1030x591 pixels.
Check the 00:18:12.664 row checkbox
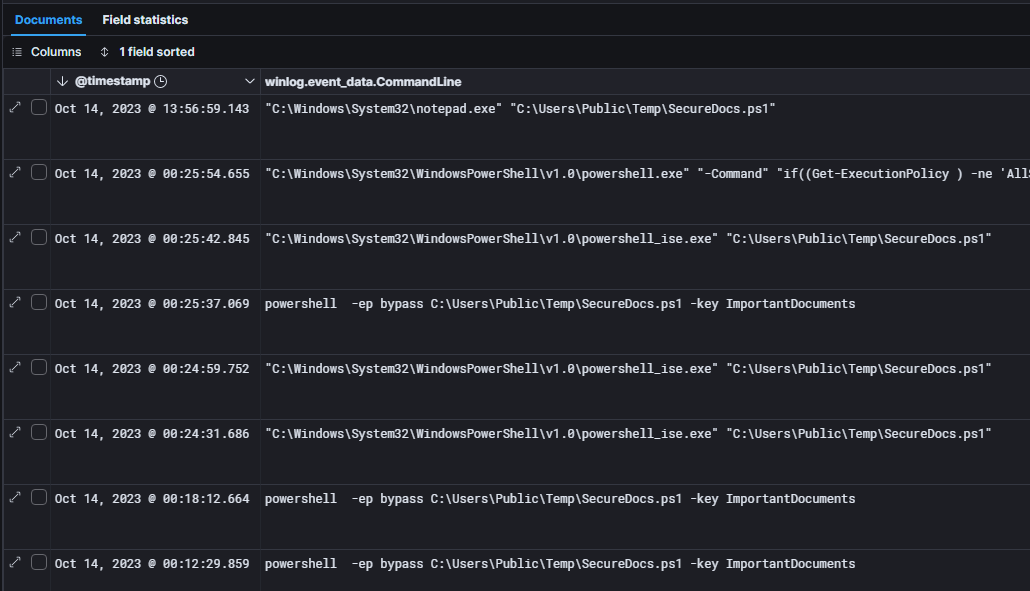click(x=39, y=497)
